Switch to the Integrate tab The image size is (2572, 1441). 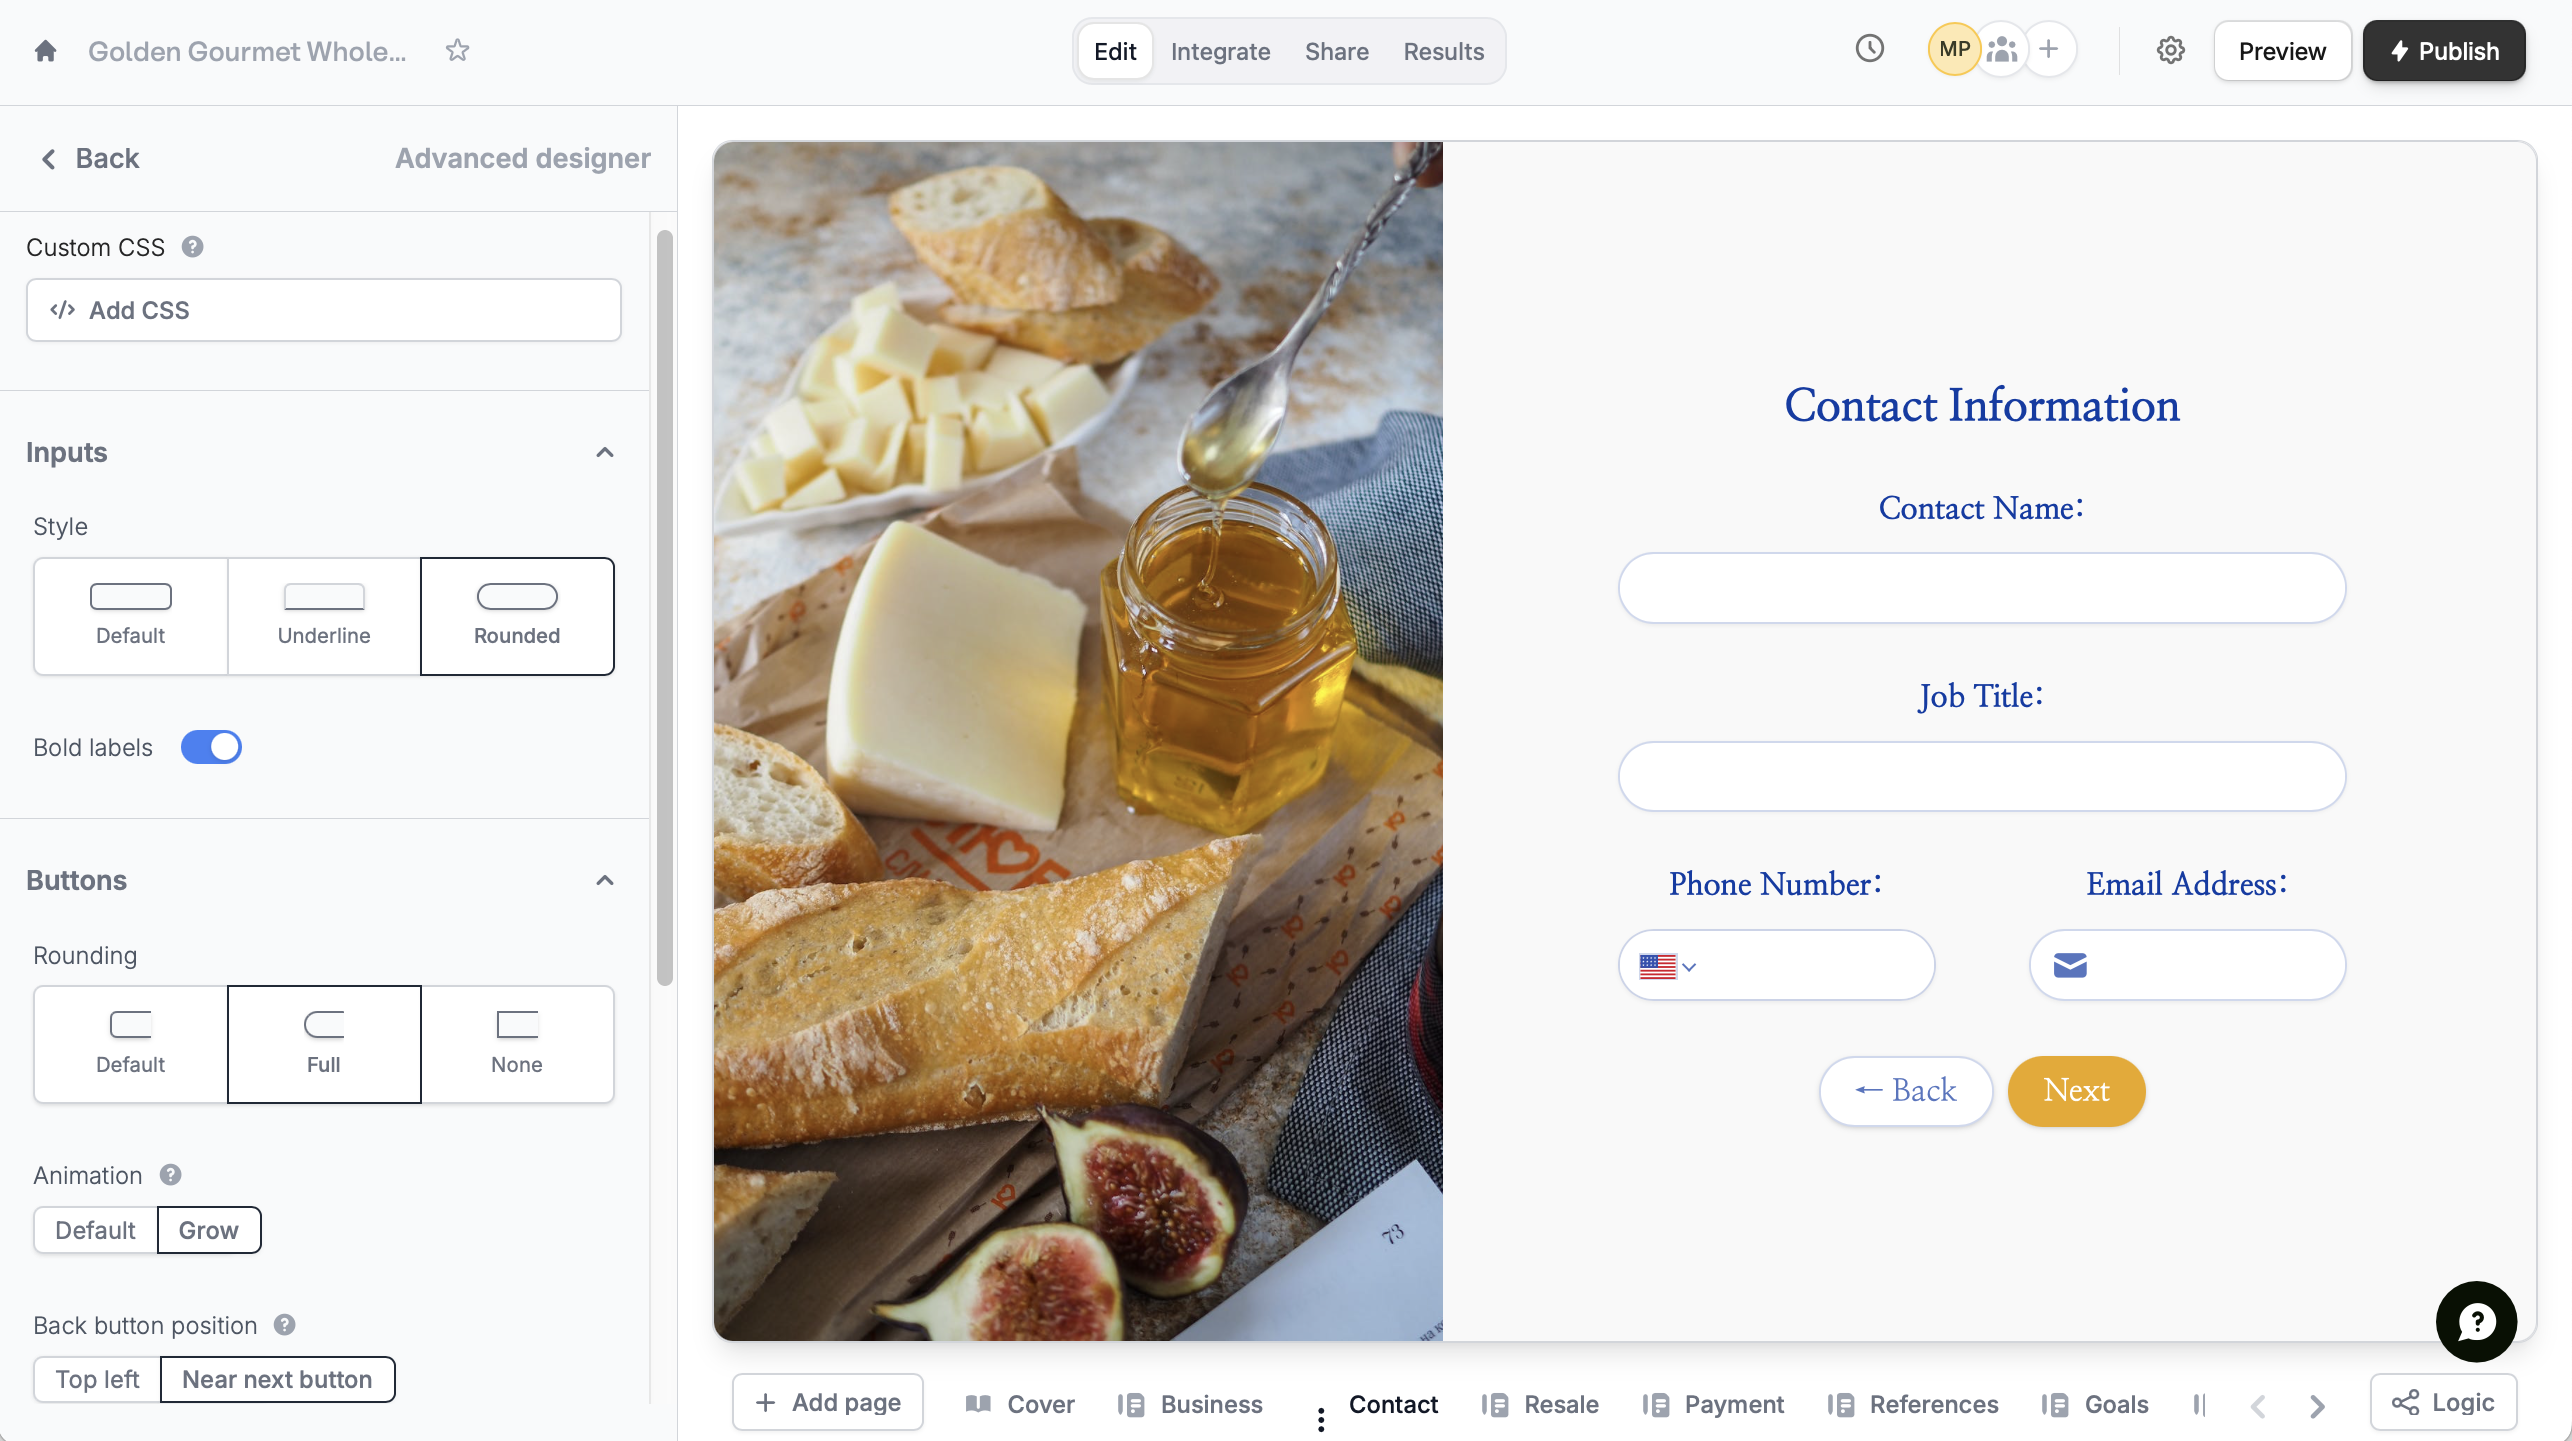click(1220, 51)
